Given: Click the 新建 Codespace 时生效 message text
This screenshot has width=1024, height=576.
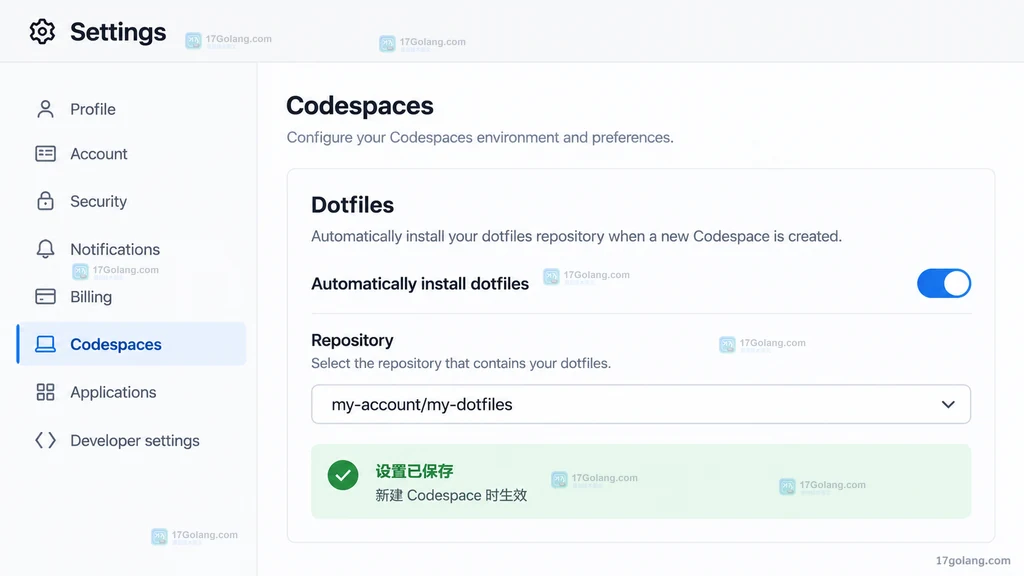Looking at the screenshot, I should click(451, 496).
